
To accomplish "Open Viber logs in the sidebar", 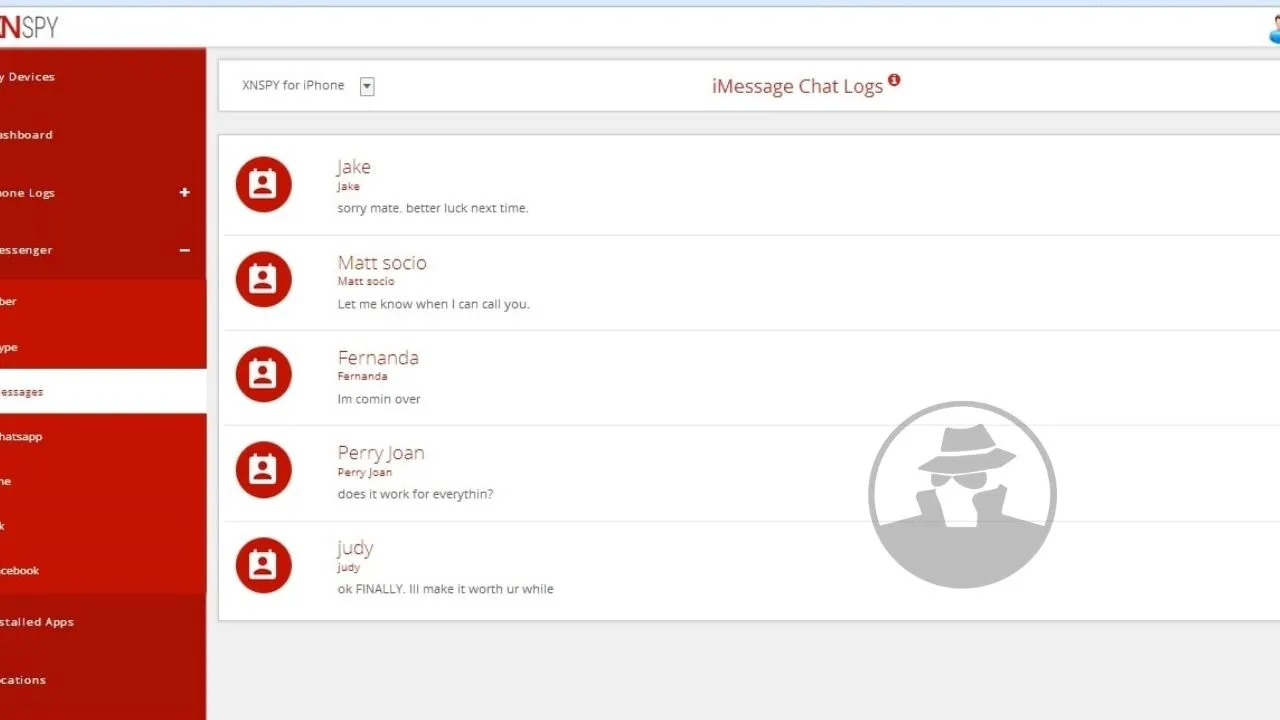I will click(8, 301).
